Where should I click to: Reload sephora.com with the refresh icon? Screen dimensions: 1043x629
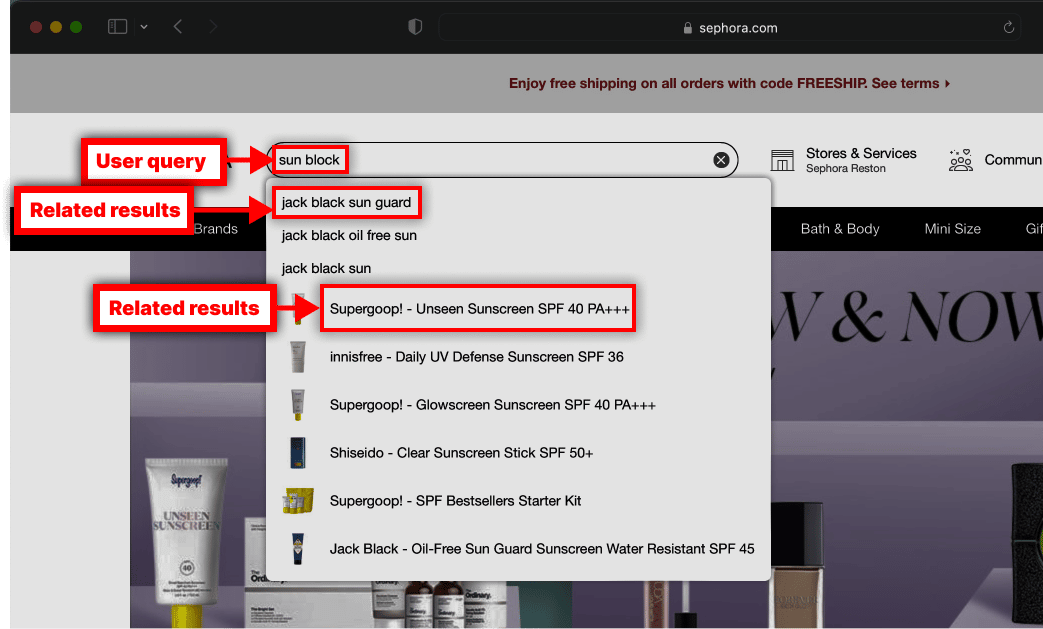1009,27
